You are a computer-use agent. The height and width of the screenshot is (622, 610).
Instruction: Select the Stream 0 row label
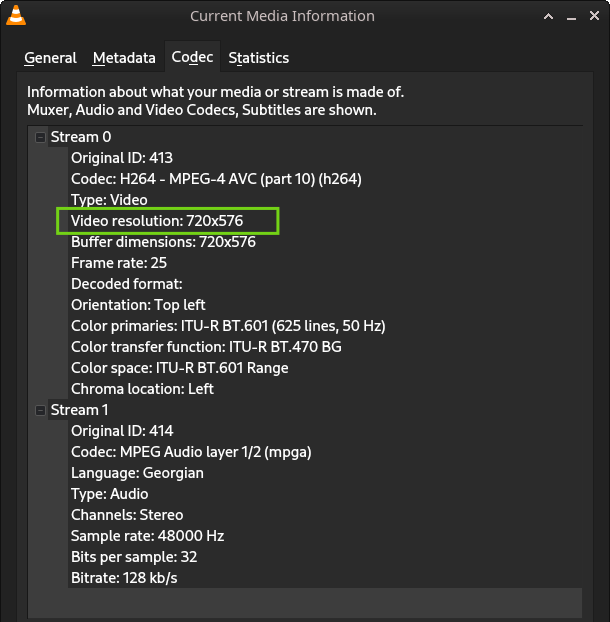coord(81,137)
